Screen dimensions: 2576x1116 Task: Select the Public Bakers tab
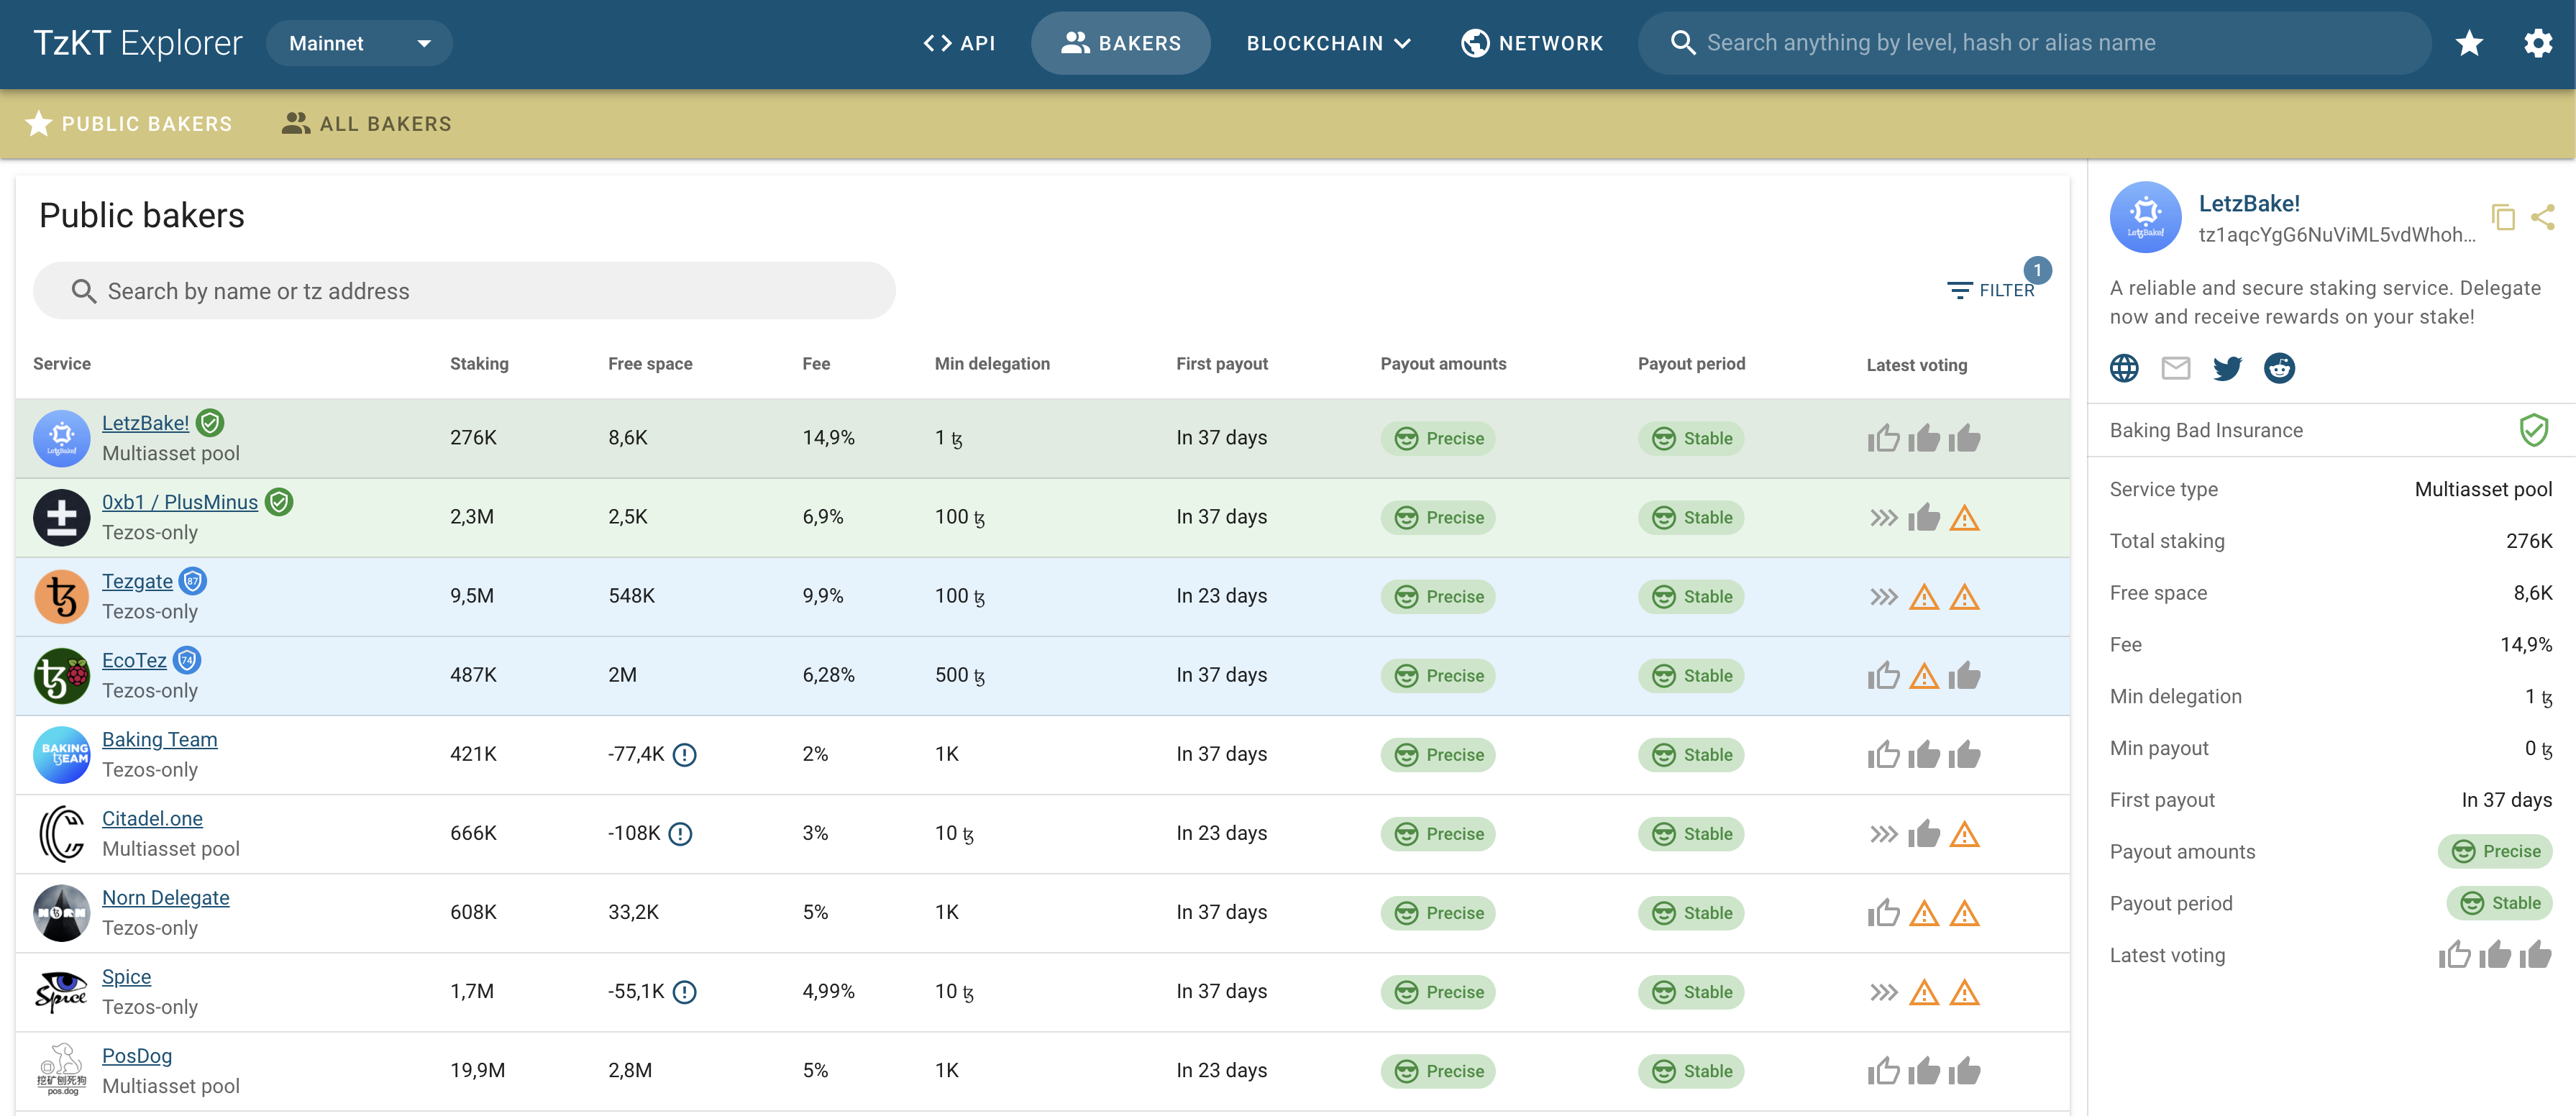point(129,124)
